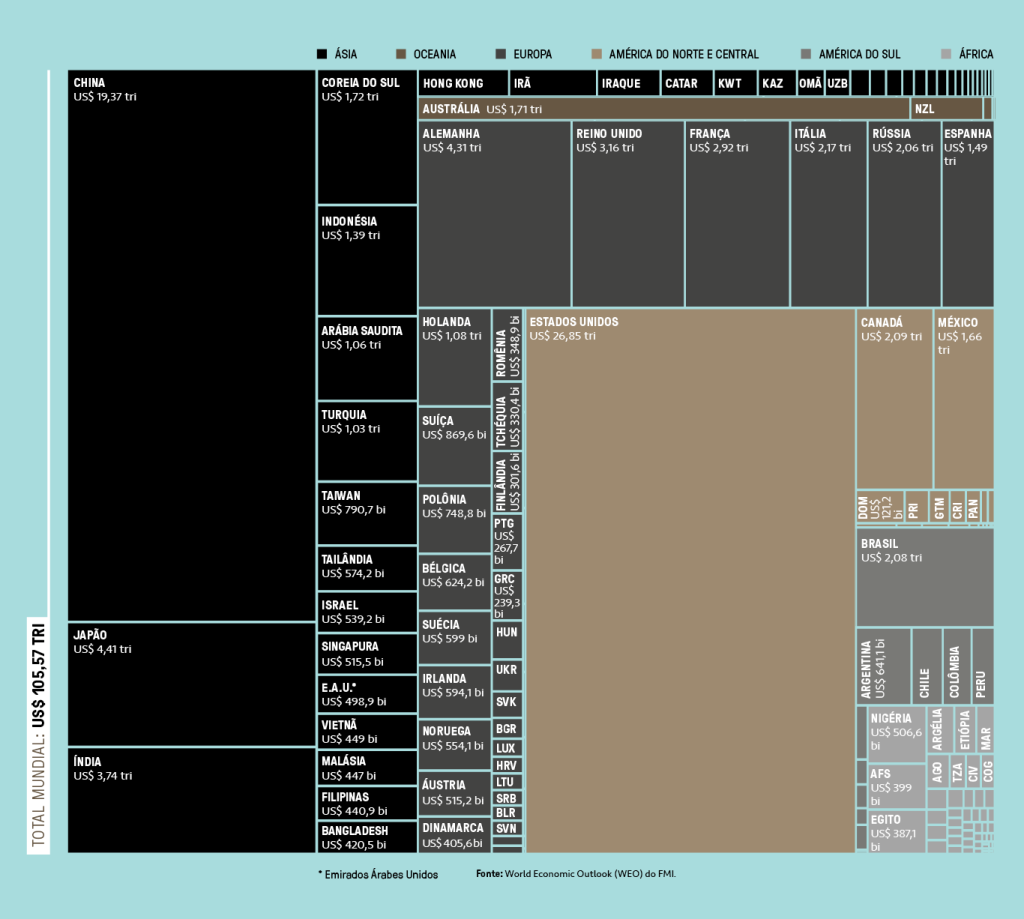Select the Nigéria block
Image resolution: width=1024 pixels, height=919 pixels.
tap(896, 734)
